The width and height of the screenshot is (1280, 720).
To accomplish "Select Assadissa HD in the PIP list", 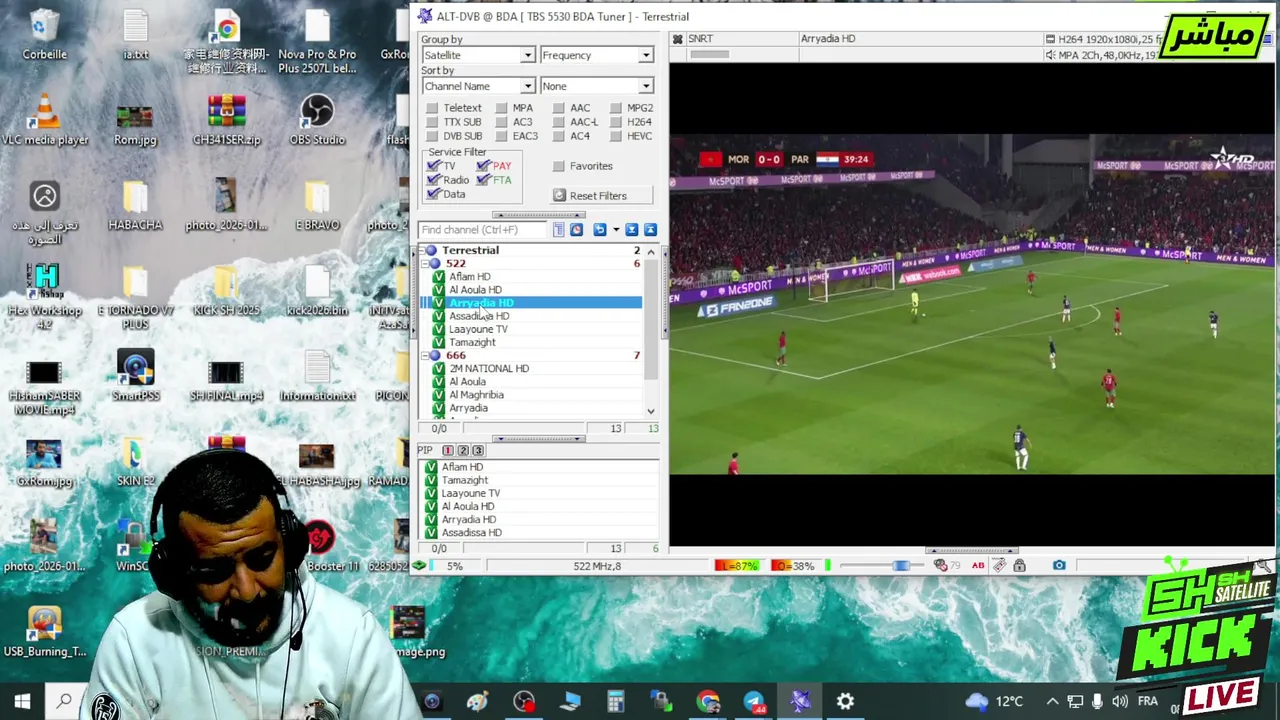I will click(472, 533).
